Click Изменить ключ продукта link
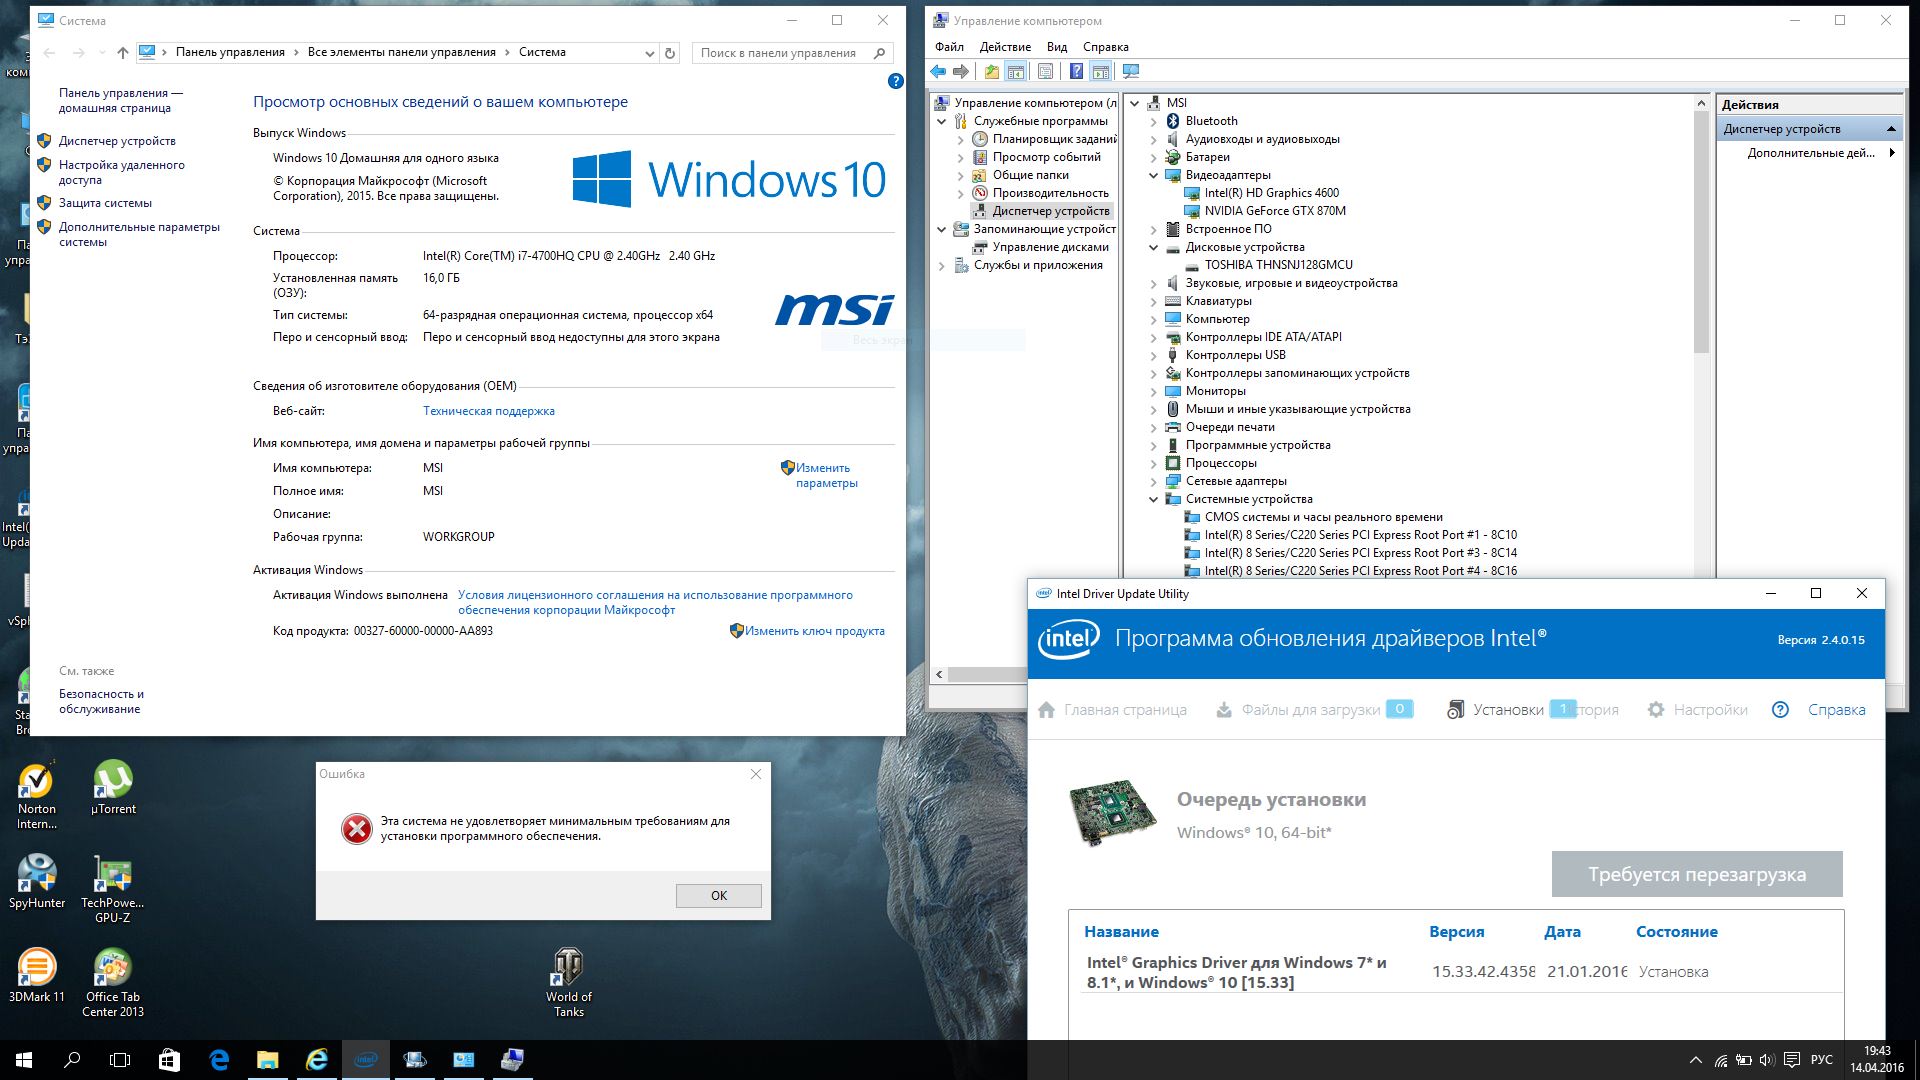1920x1080 pixels. [814, 631]
